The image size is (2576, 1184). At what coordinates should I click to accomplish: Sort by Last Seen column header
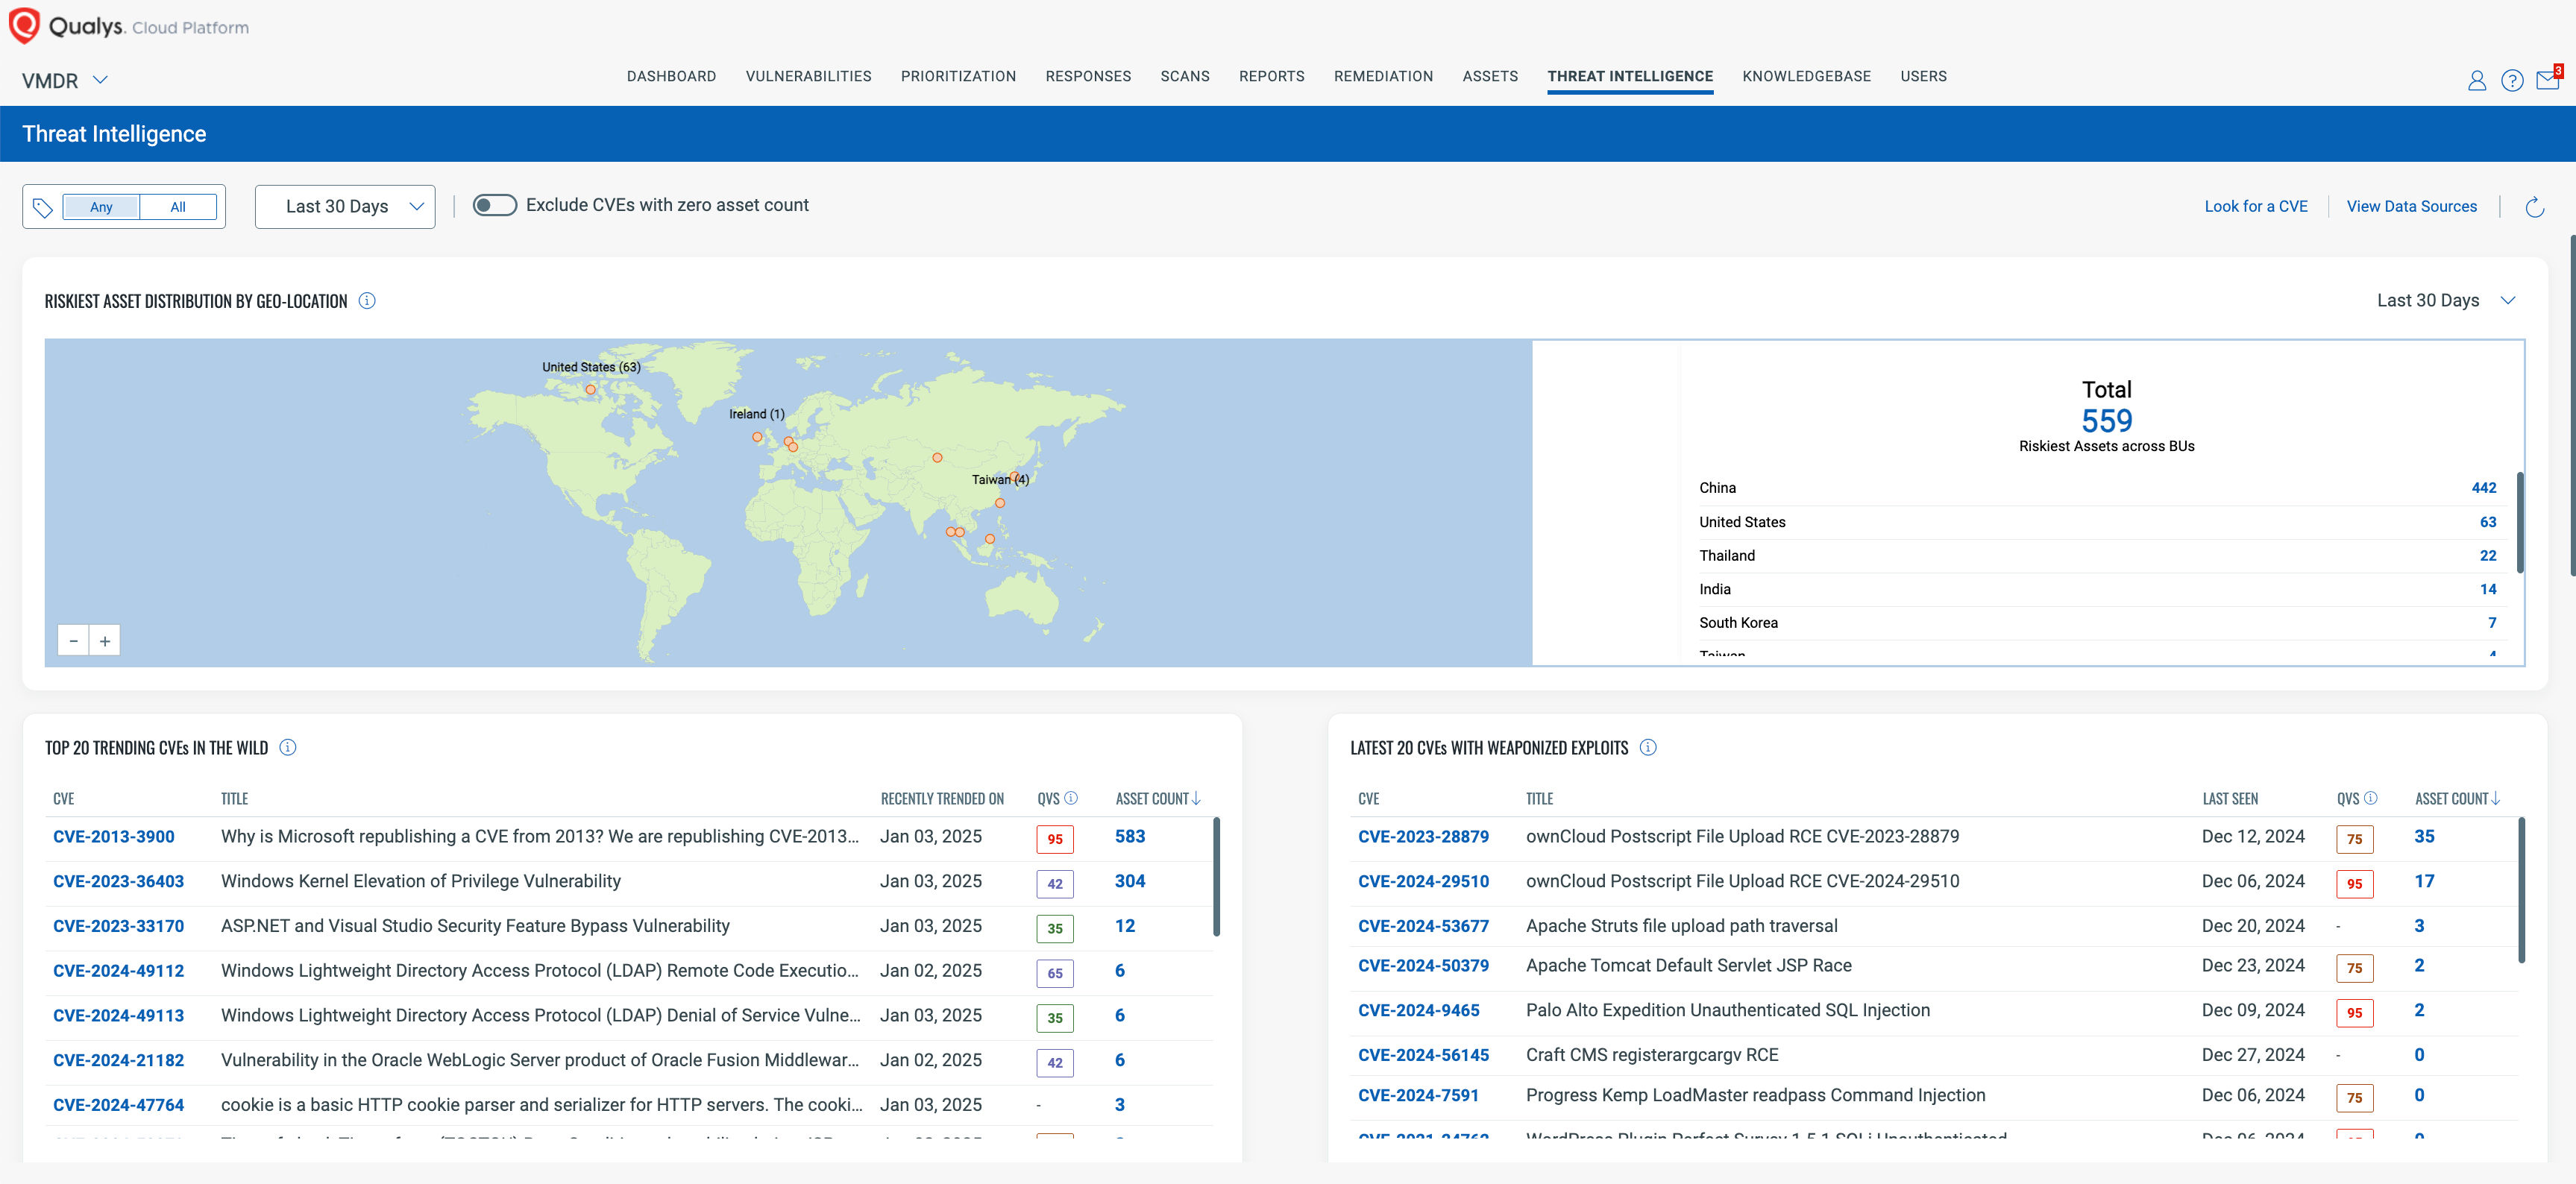pyautogui.click(x=2229, y=799)
